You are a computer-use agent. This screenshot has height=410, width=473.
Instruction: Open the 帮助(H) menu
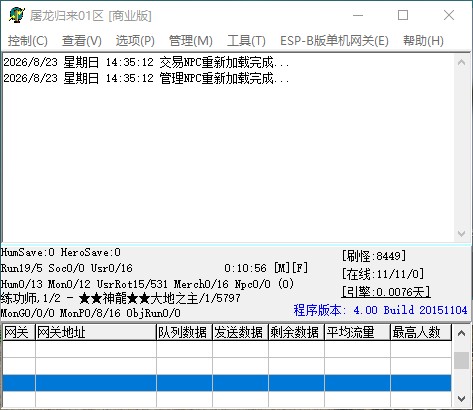pyautogui.click(x=423, y=41)
